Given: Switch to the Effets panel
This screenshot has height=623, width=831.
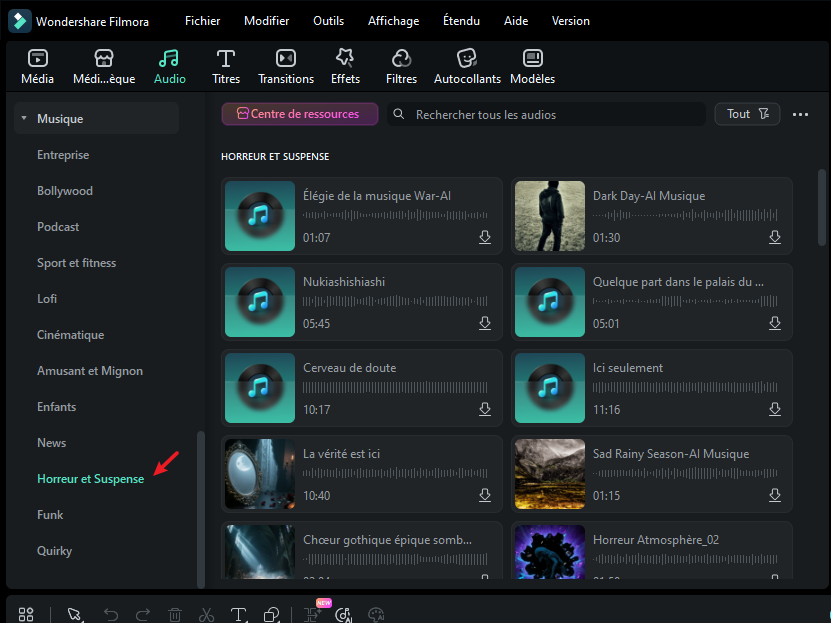Looking at the screenshot, I should click(x=345, y=67).
